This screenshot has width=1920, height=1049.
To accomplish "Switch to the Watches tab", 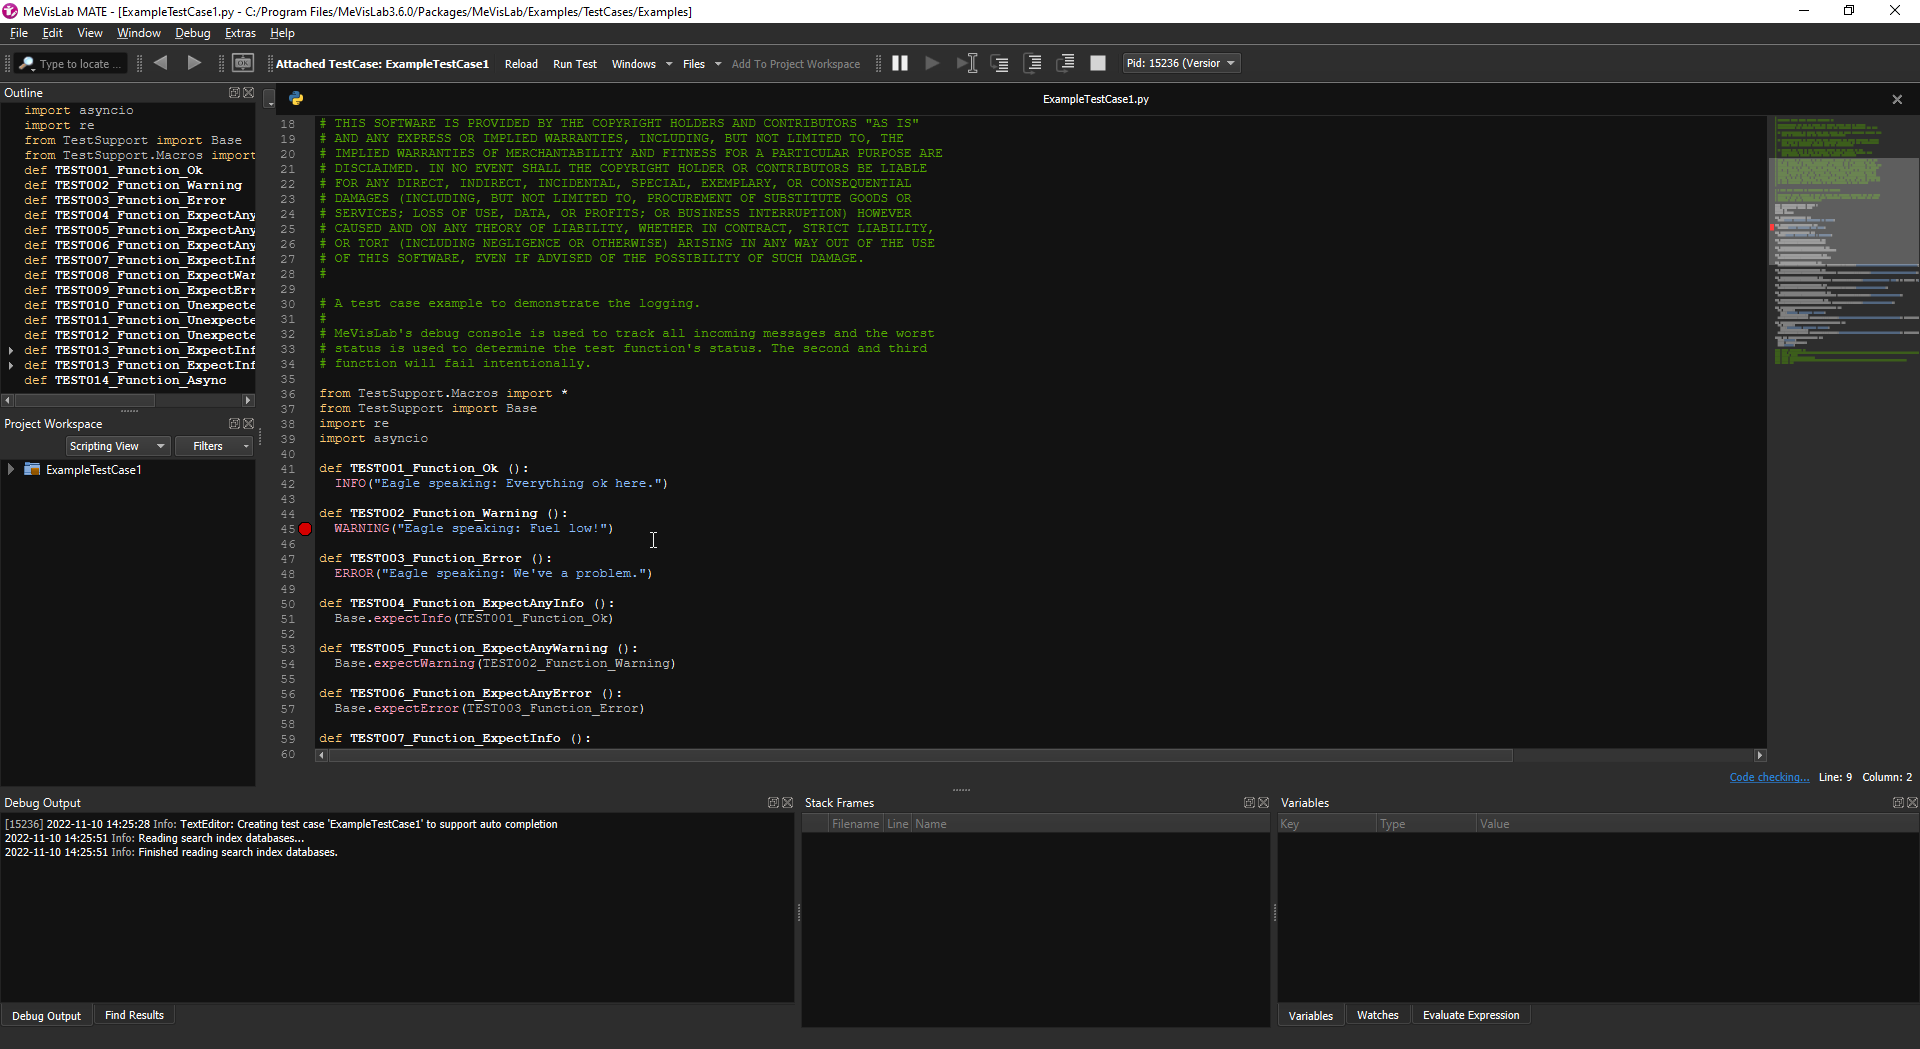I will click(x=1377, y=1015).
